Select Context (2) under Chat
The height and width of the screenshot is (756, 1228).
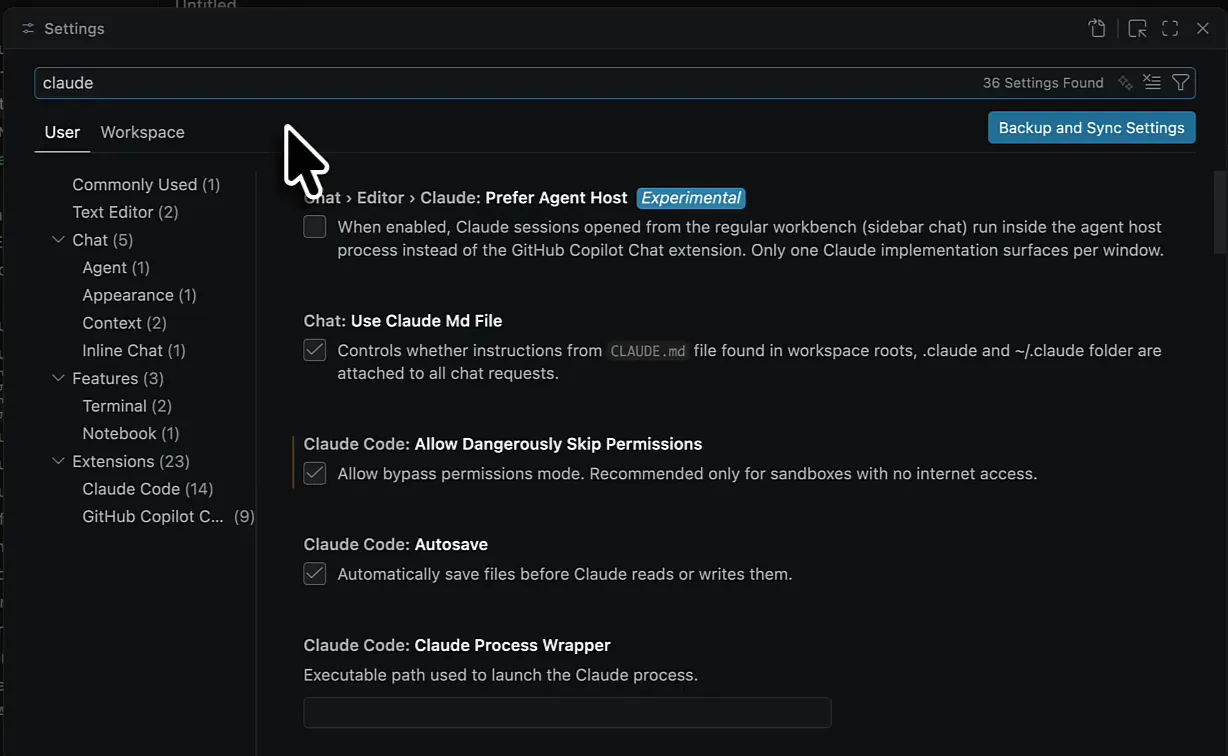pos(124,323)
